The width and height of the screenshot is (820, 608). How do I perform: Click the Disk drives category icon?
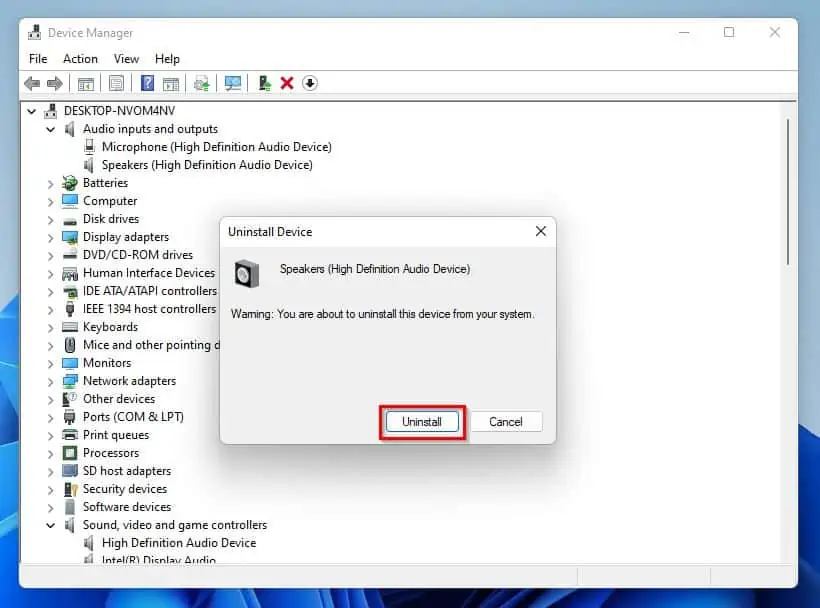tap(70, 221)
